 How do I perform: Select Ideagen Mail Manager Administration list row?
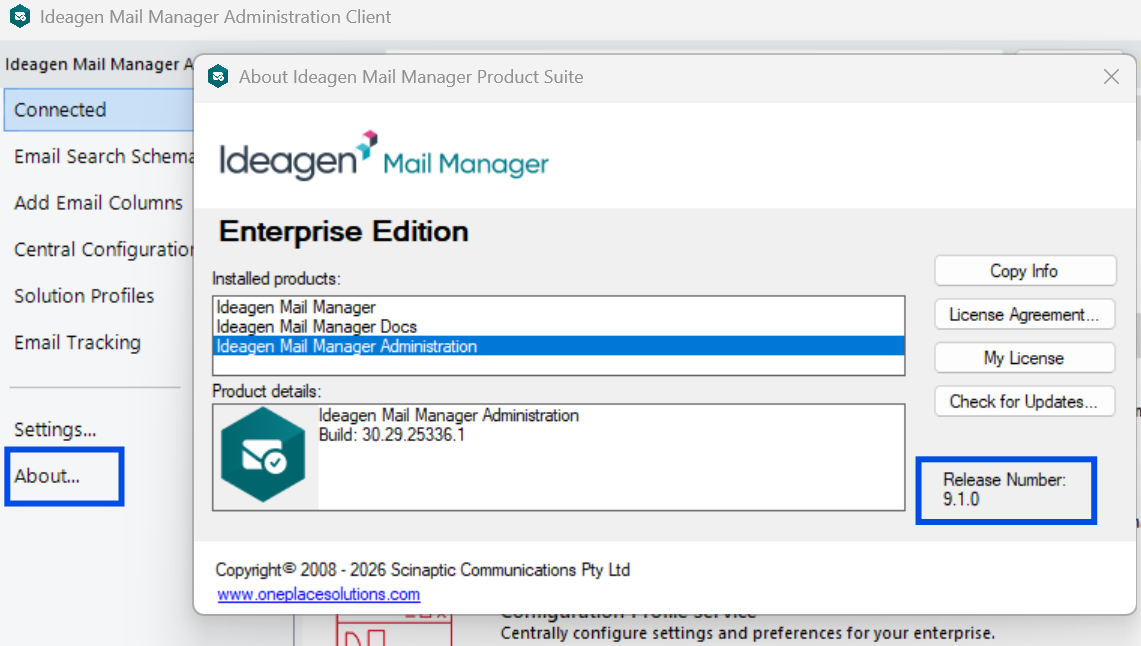558,346
